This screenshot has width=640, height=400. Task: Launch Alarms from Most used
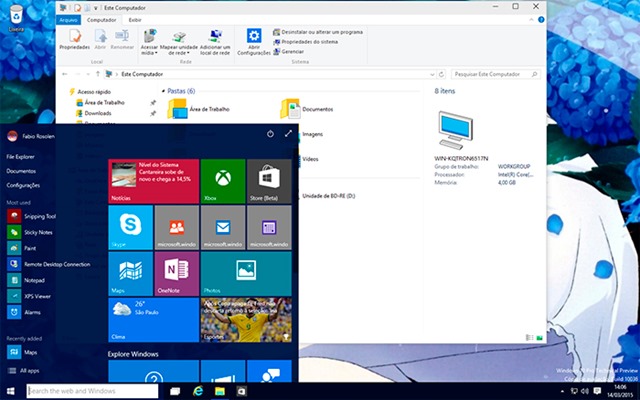(x=24, y=312)
